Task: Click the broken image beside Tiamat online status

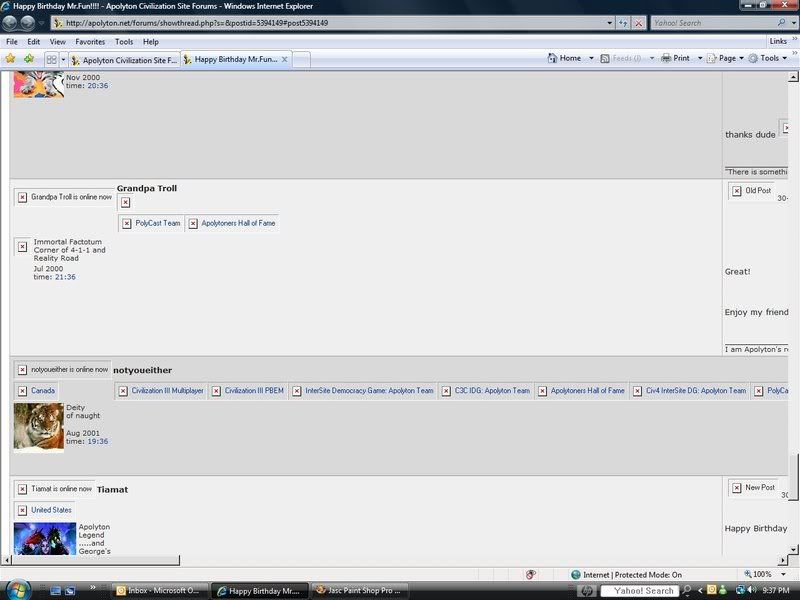Action: (x=22, y=489)
